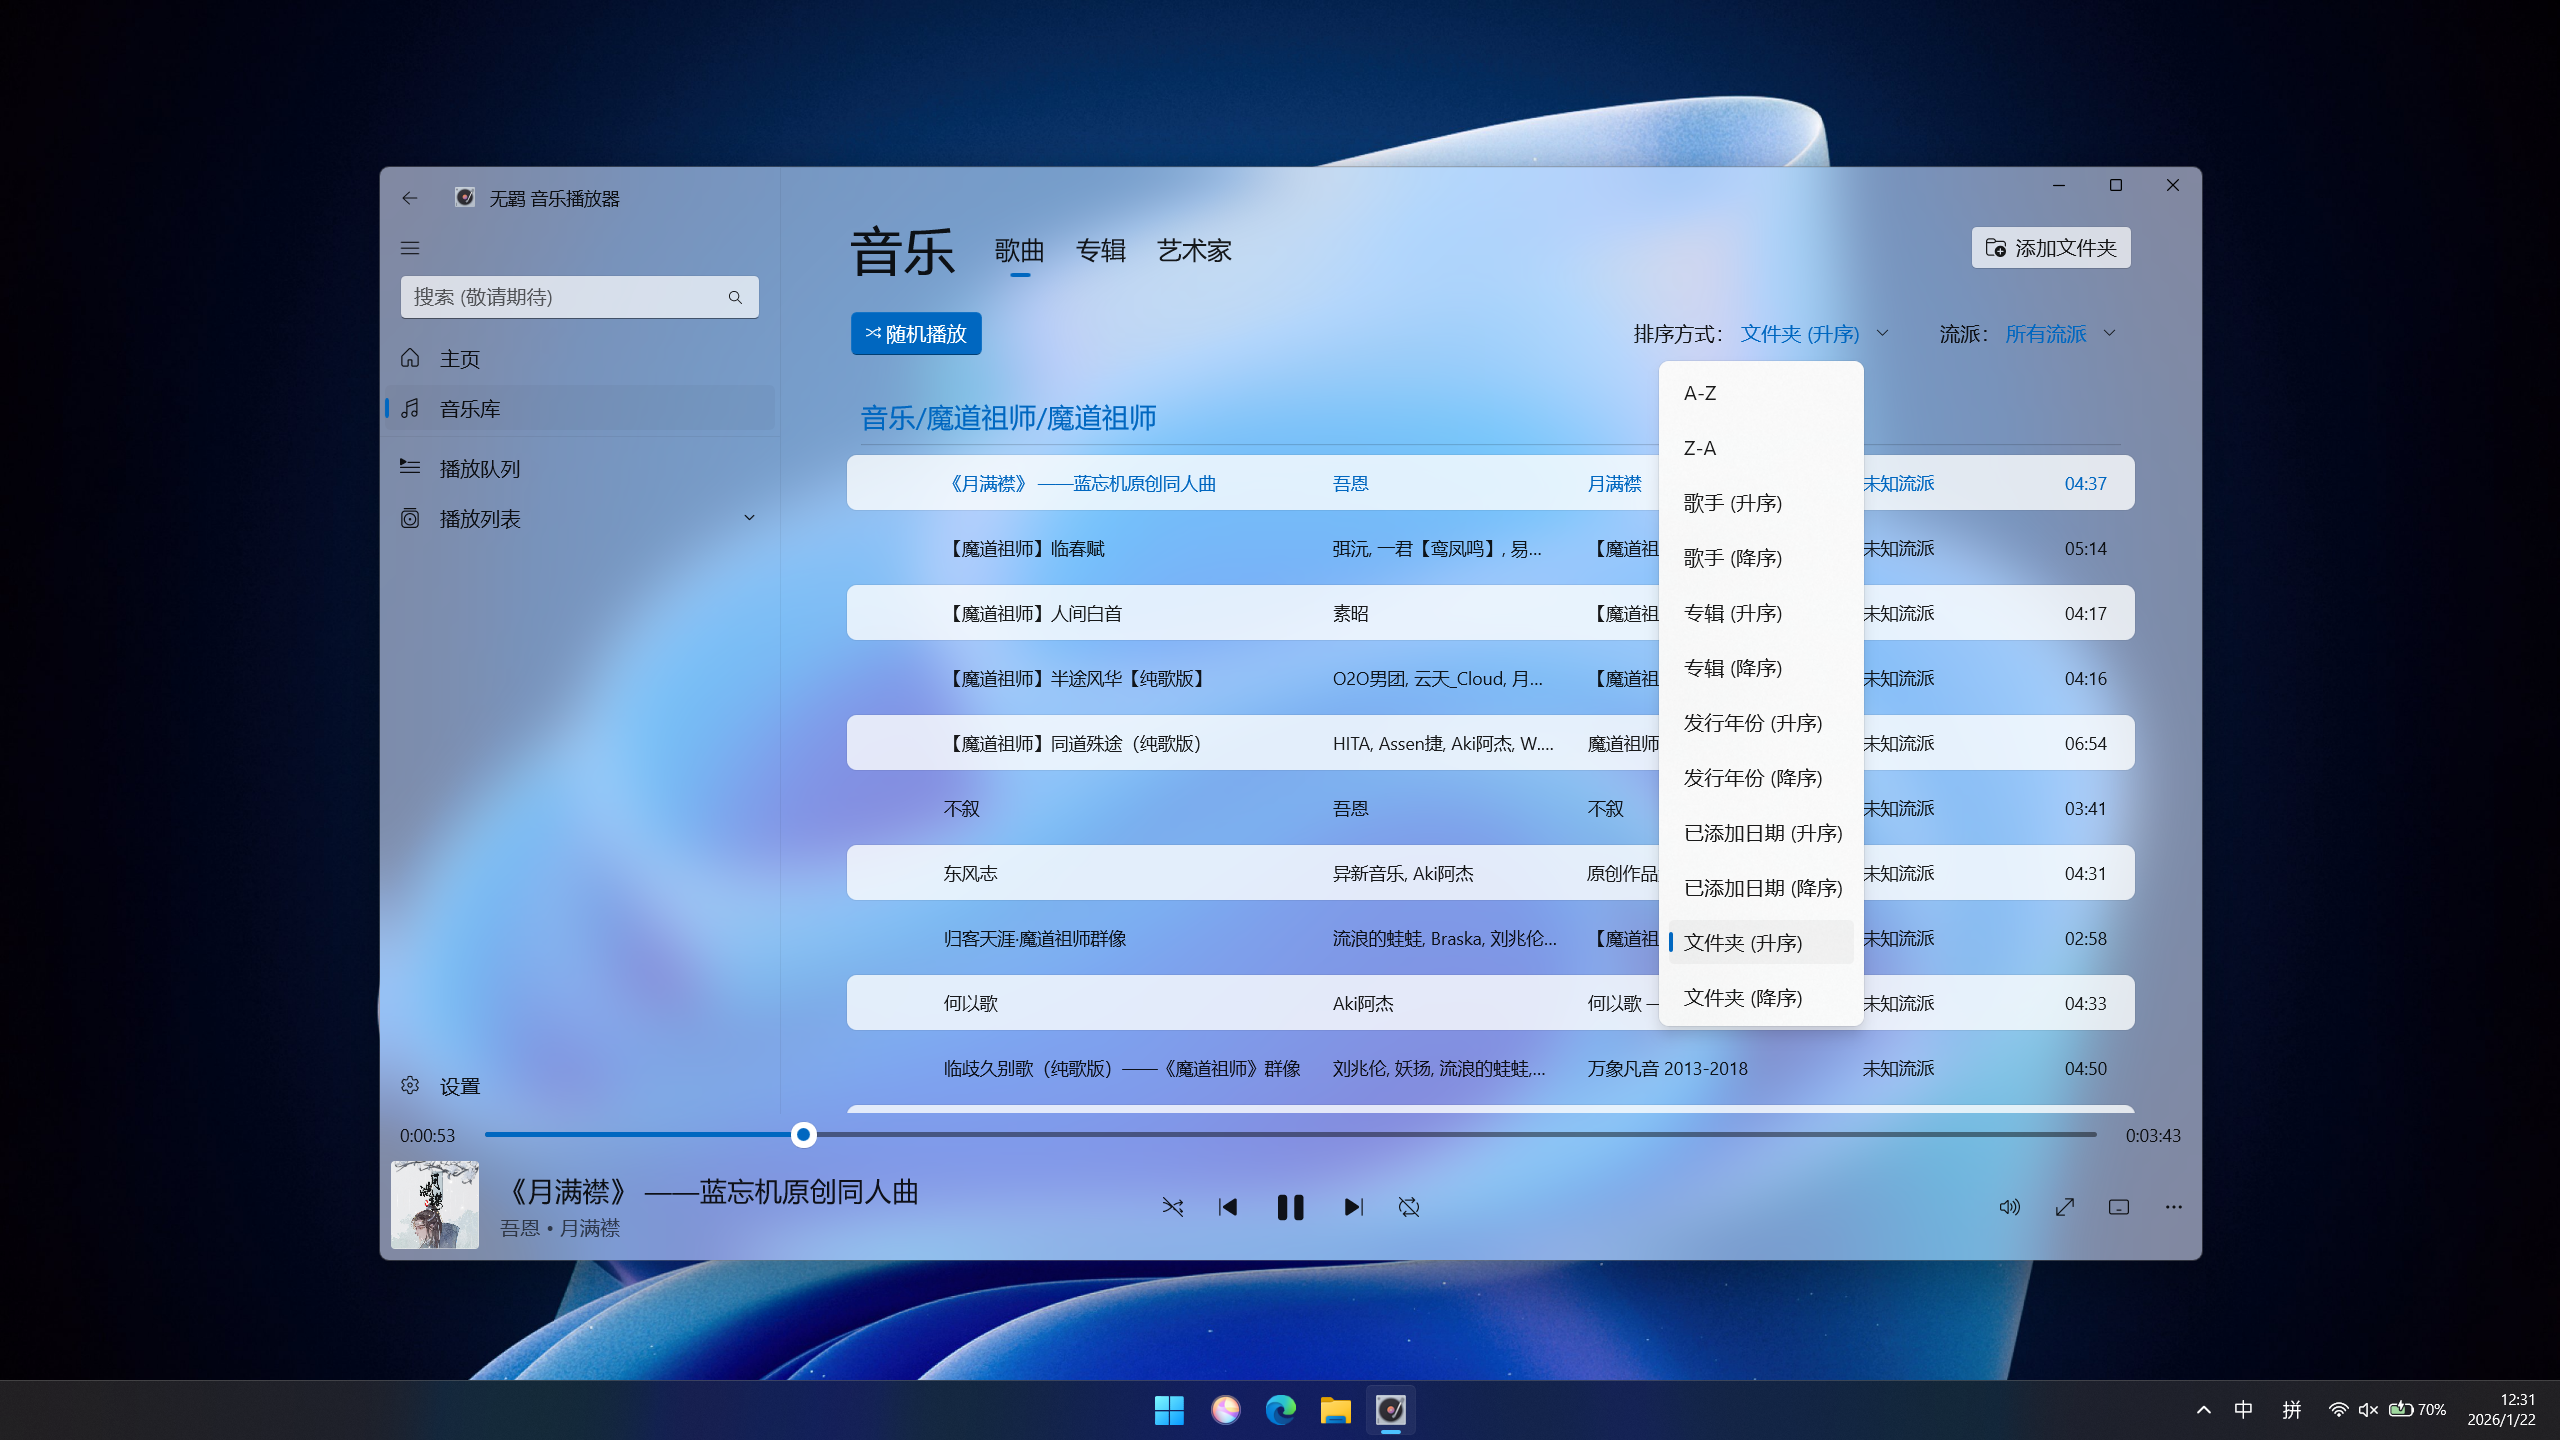Sort by 发行年份 (升序)
Screen dimensions: 2560x1440
(1761, 723)
